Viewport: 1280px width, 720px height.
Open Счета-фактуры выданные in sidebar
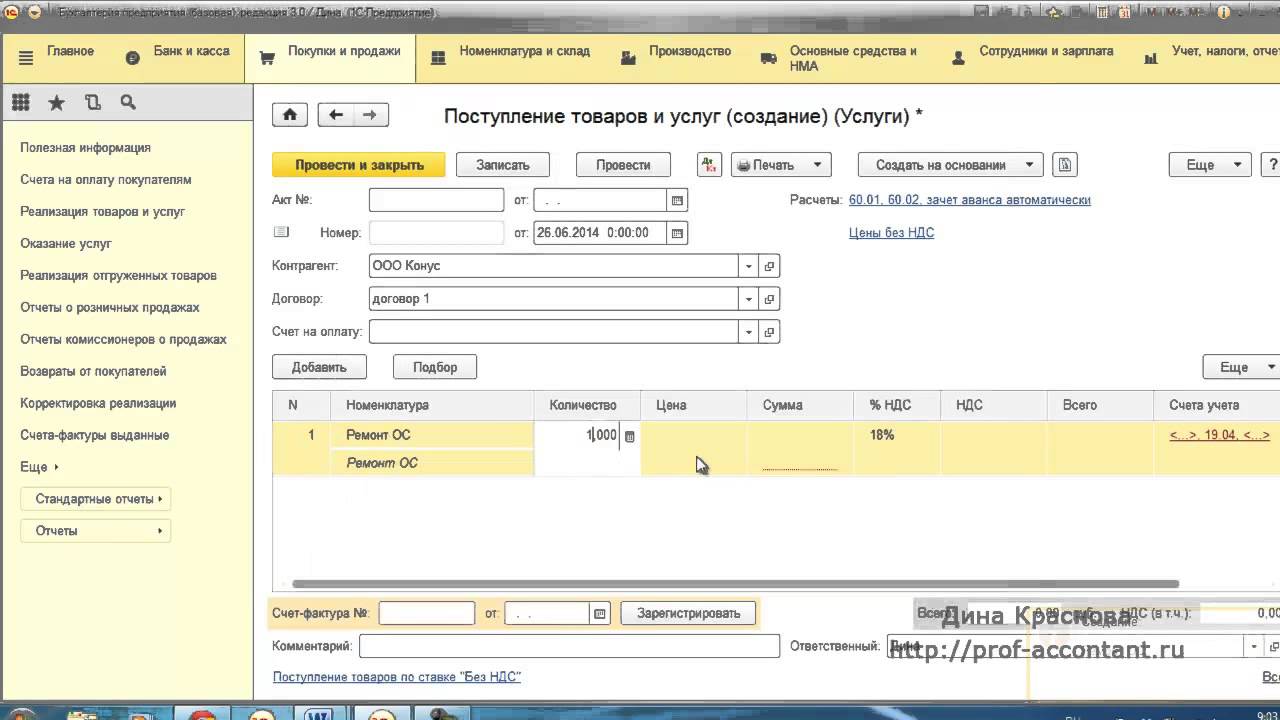click(95, 436)
